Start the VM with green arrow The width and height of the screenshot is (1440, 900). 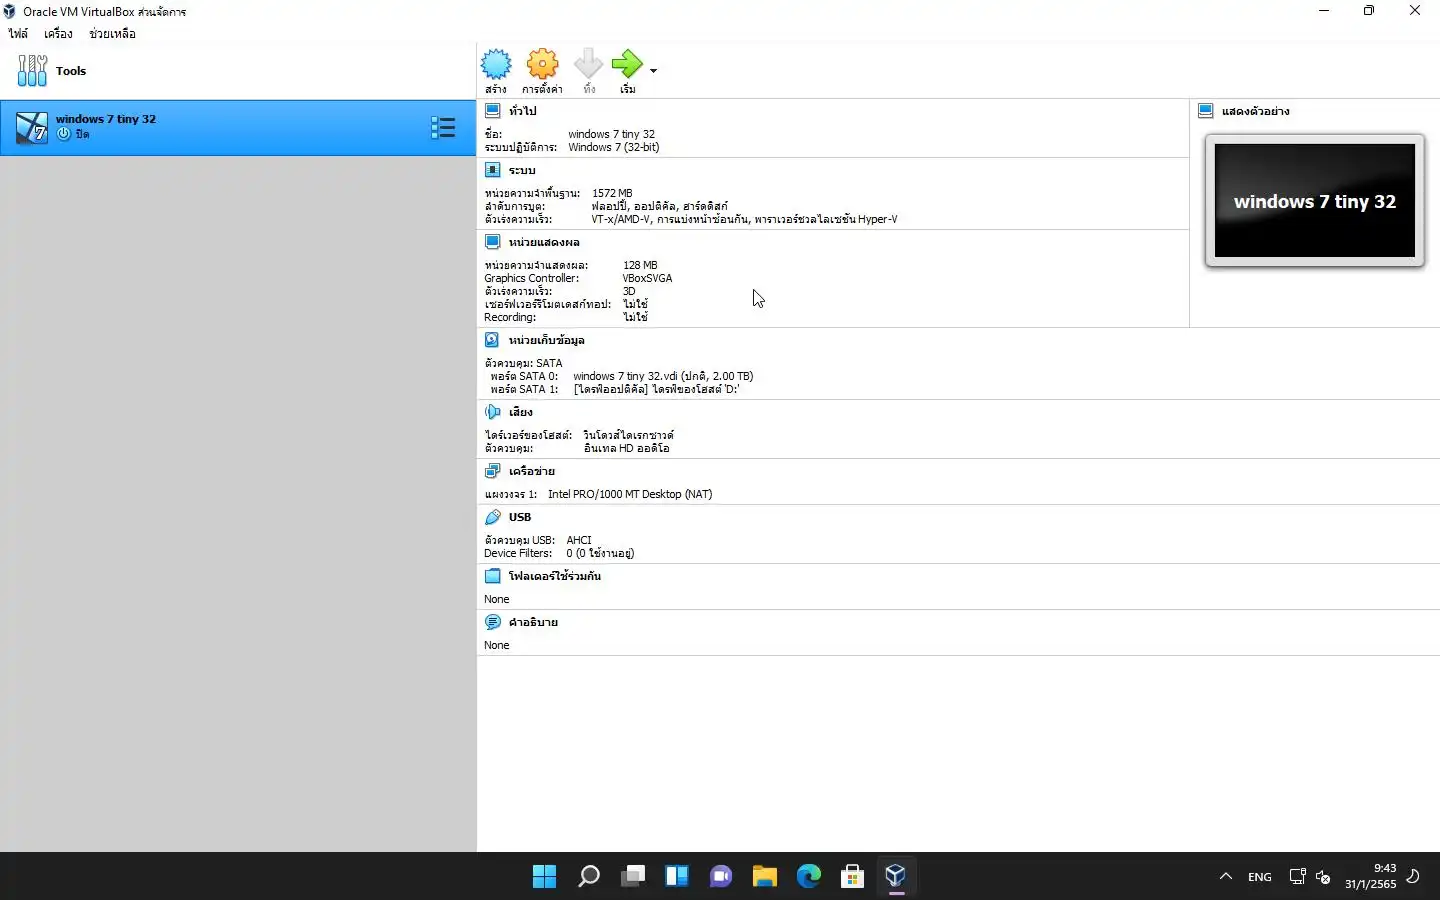click(627, 64)
